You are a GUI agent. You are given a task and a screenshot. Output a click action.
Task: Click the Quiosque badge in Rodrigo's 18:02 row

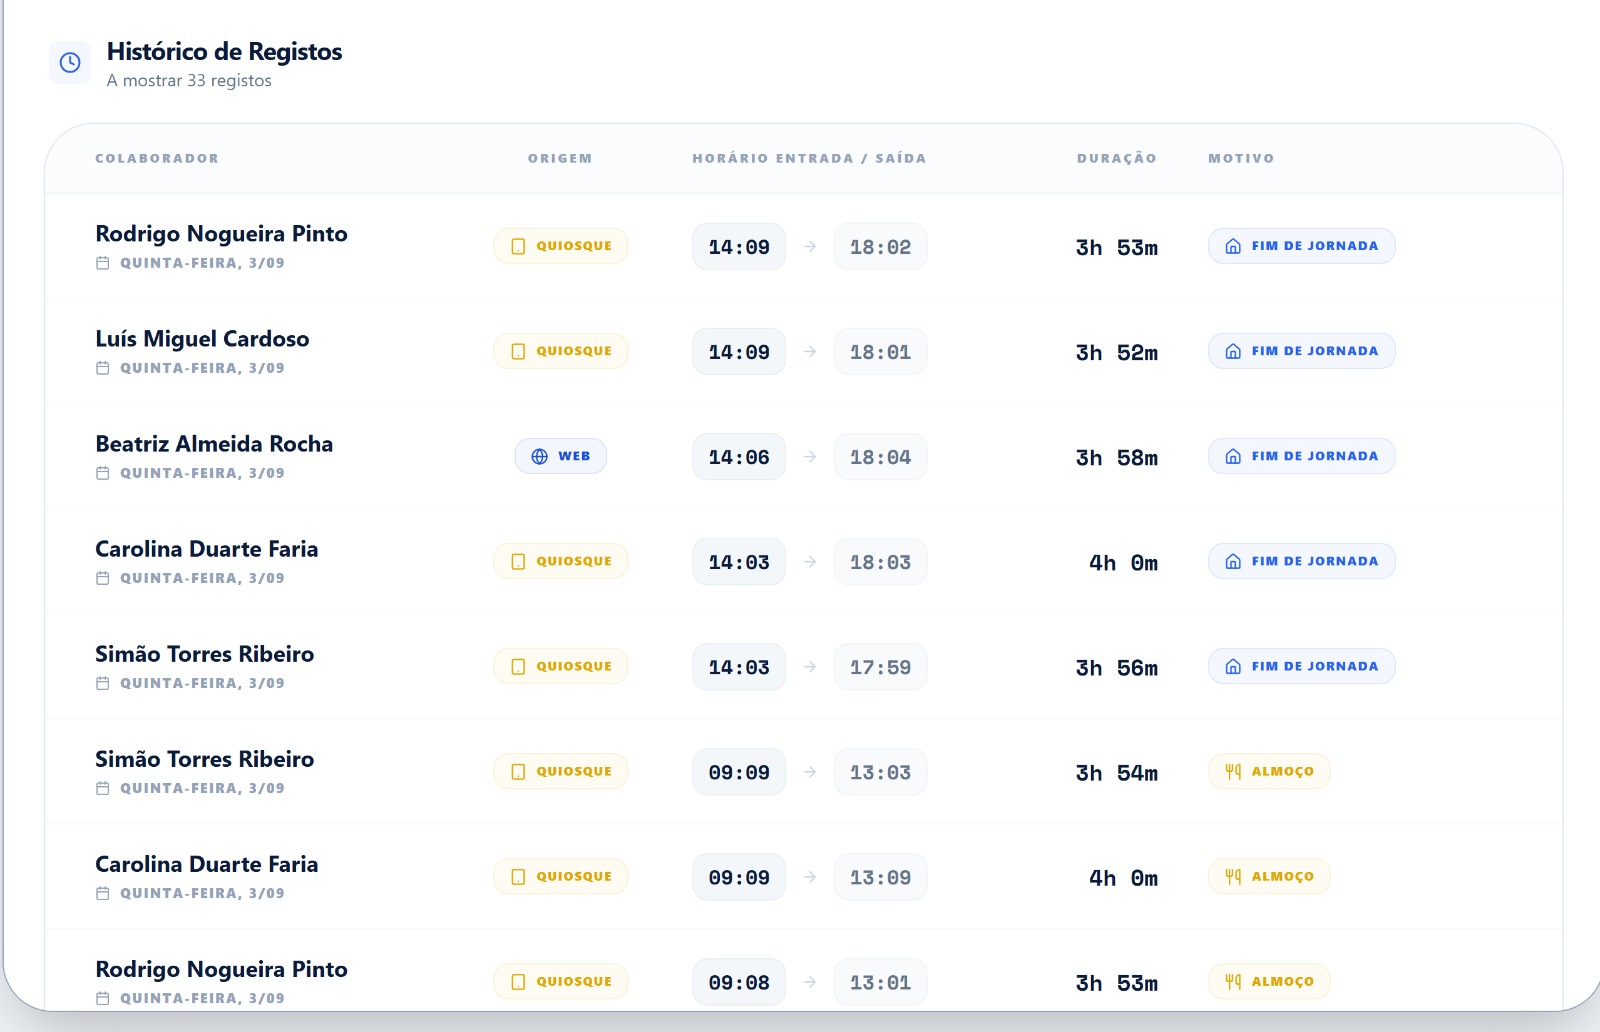561,246
